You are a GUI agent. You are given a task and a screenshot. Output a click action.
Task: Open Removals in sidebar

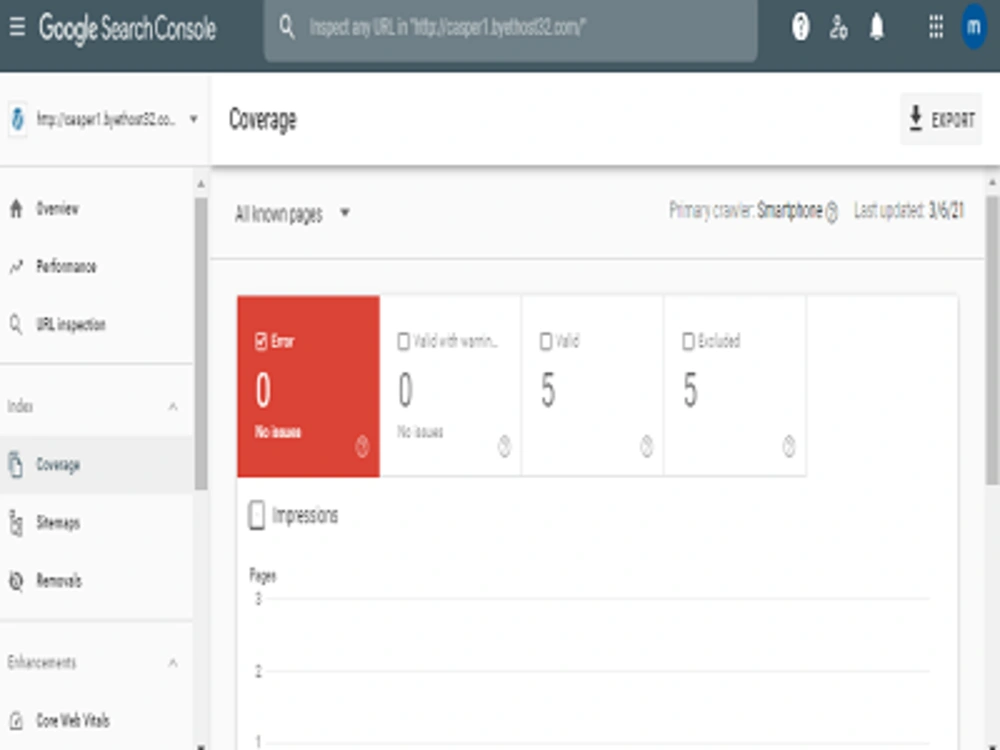point(96,581)
